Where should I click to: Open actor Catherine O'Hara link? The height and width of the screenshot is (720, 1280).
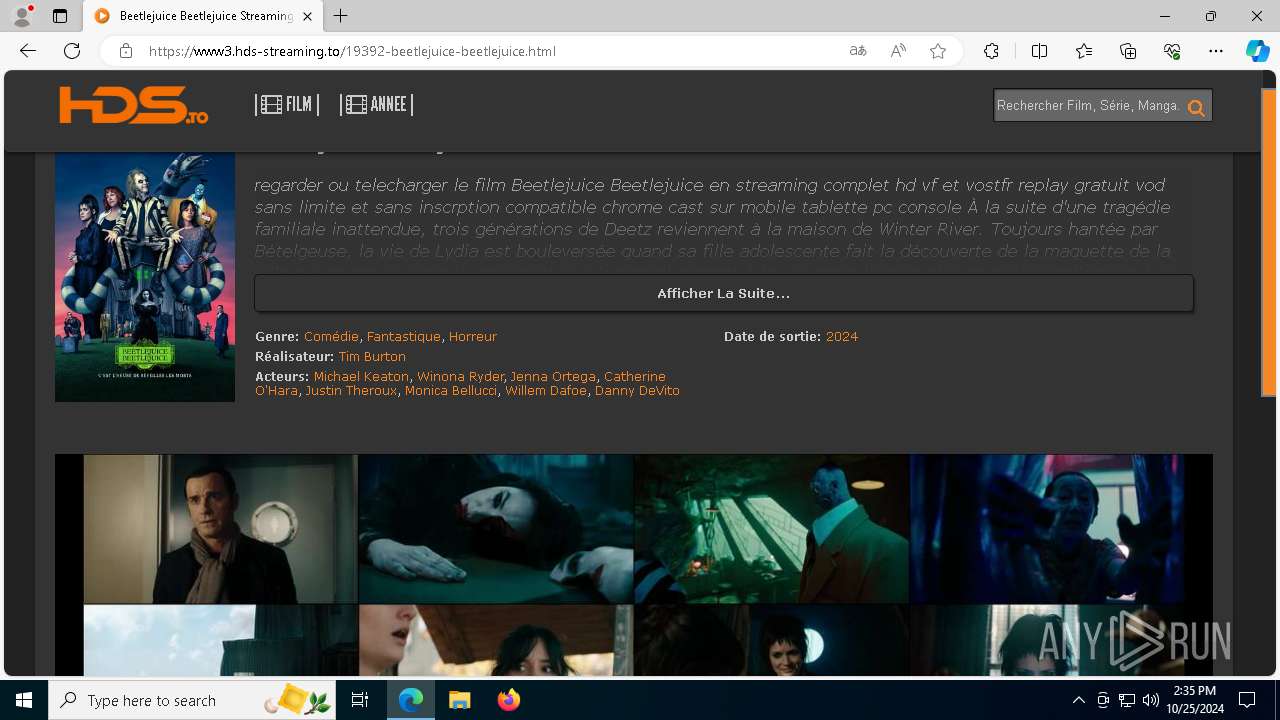coord(635,377)
